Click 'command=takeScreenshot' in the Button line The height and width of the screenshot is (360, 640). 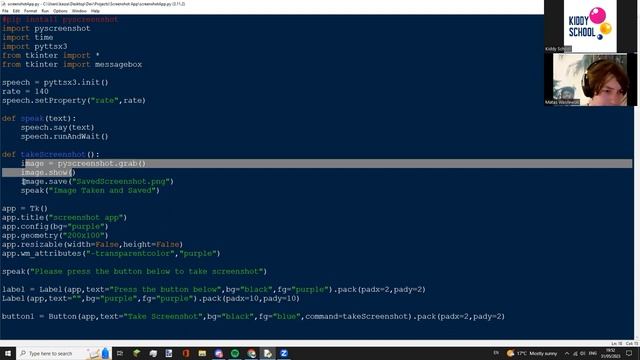pyautogui.click(x=357, y=316)
